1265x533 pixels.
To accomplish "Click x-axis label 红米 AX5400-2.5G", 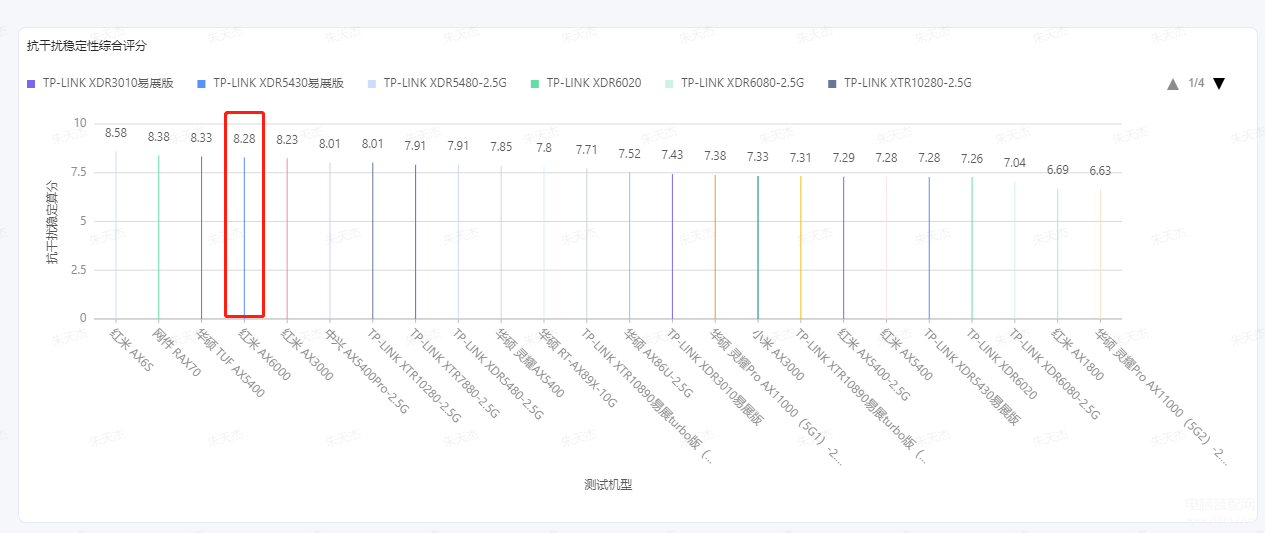I will click(875, 364).
